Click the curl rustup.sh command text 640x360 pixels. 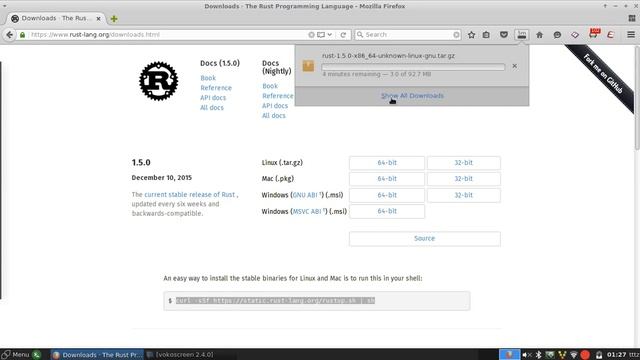pyautogui.click(x=275, y=301)
